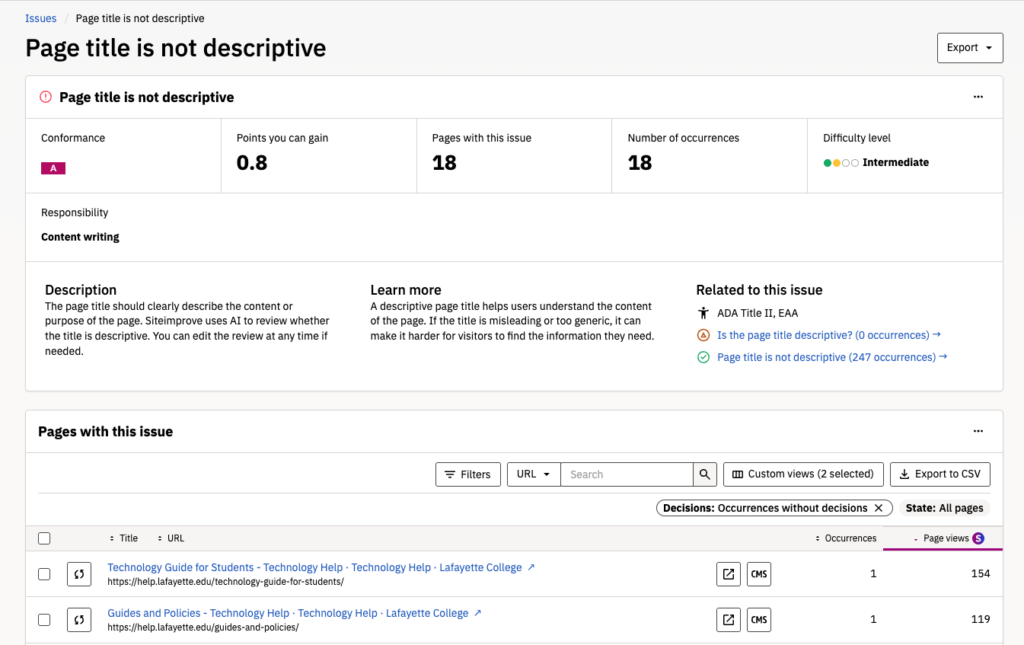Click the external arrow after the Technology Guide for Students title
This screenshot has width=1024, height=645.
(531, 567)
